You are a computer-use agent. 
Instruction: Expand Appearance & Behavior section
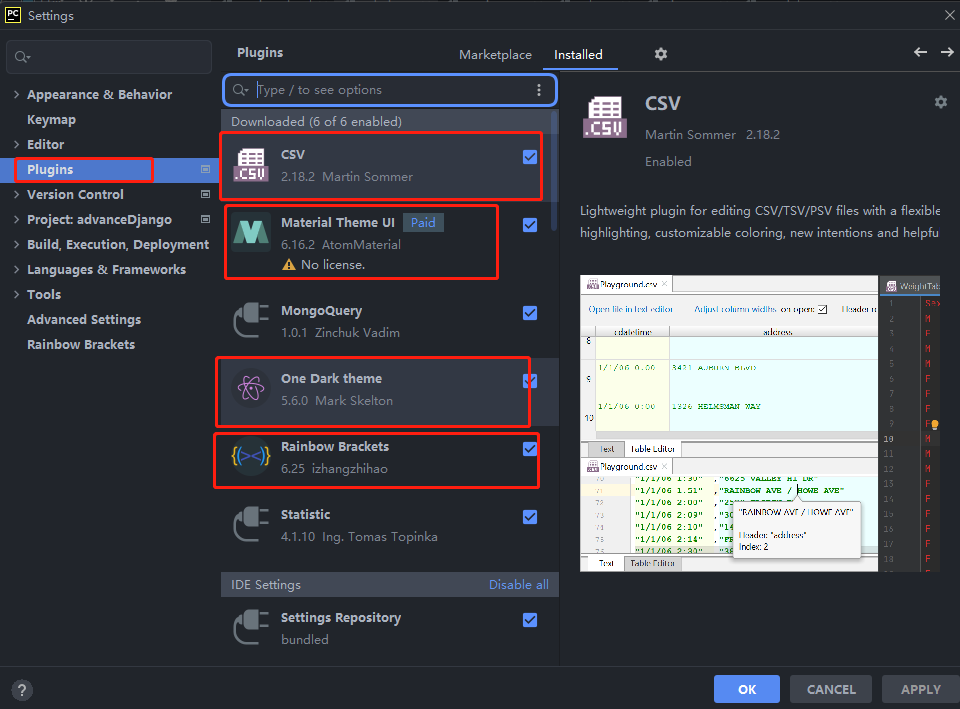pos(16,94)
